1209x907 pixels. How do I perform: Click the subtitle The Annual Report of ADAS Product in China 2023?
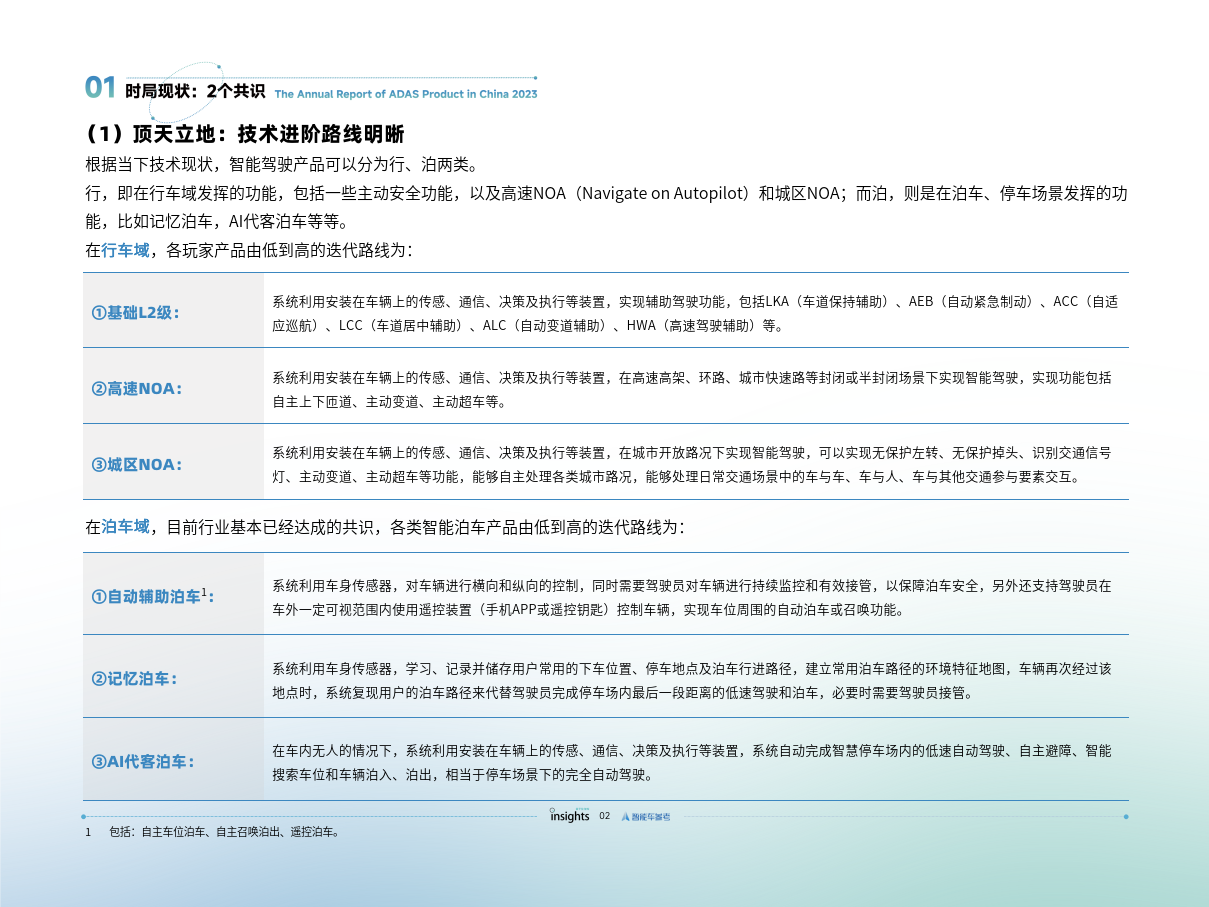pyautogui.click(x=406, y=94)
